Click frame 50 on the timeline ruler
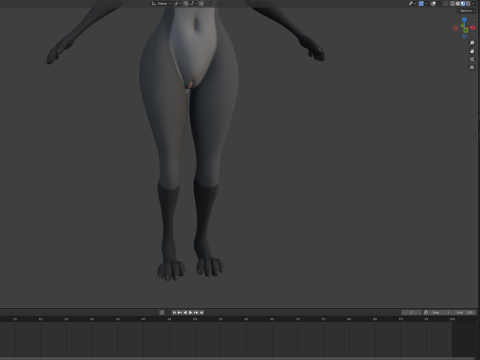Image resolution: width=480 pixels, height=360 pixels. pyautogui.click(x=195, y=319)
